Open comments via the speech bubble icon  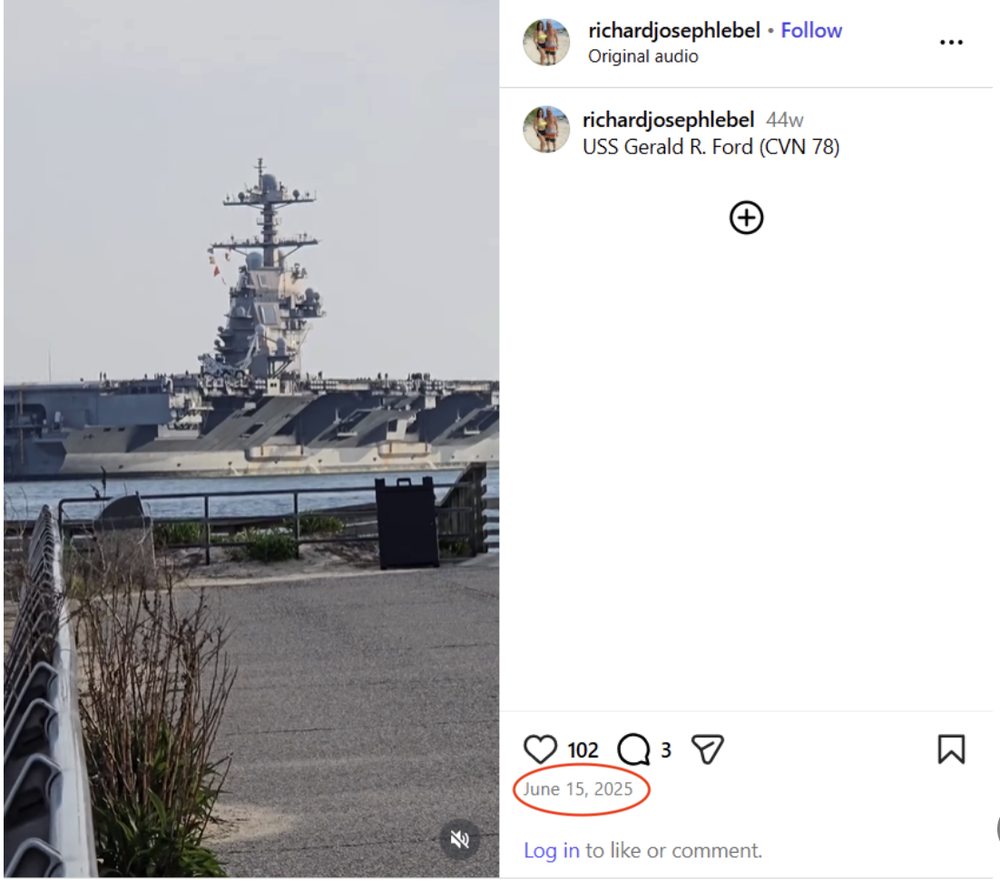coord(634,749)
